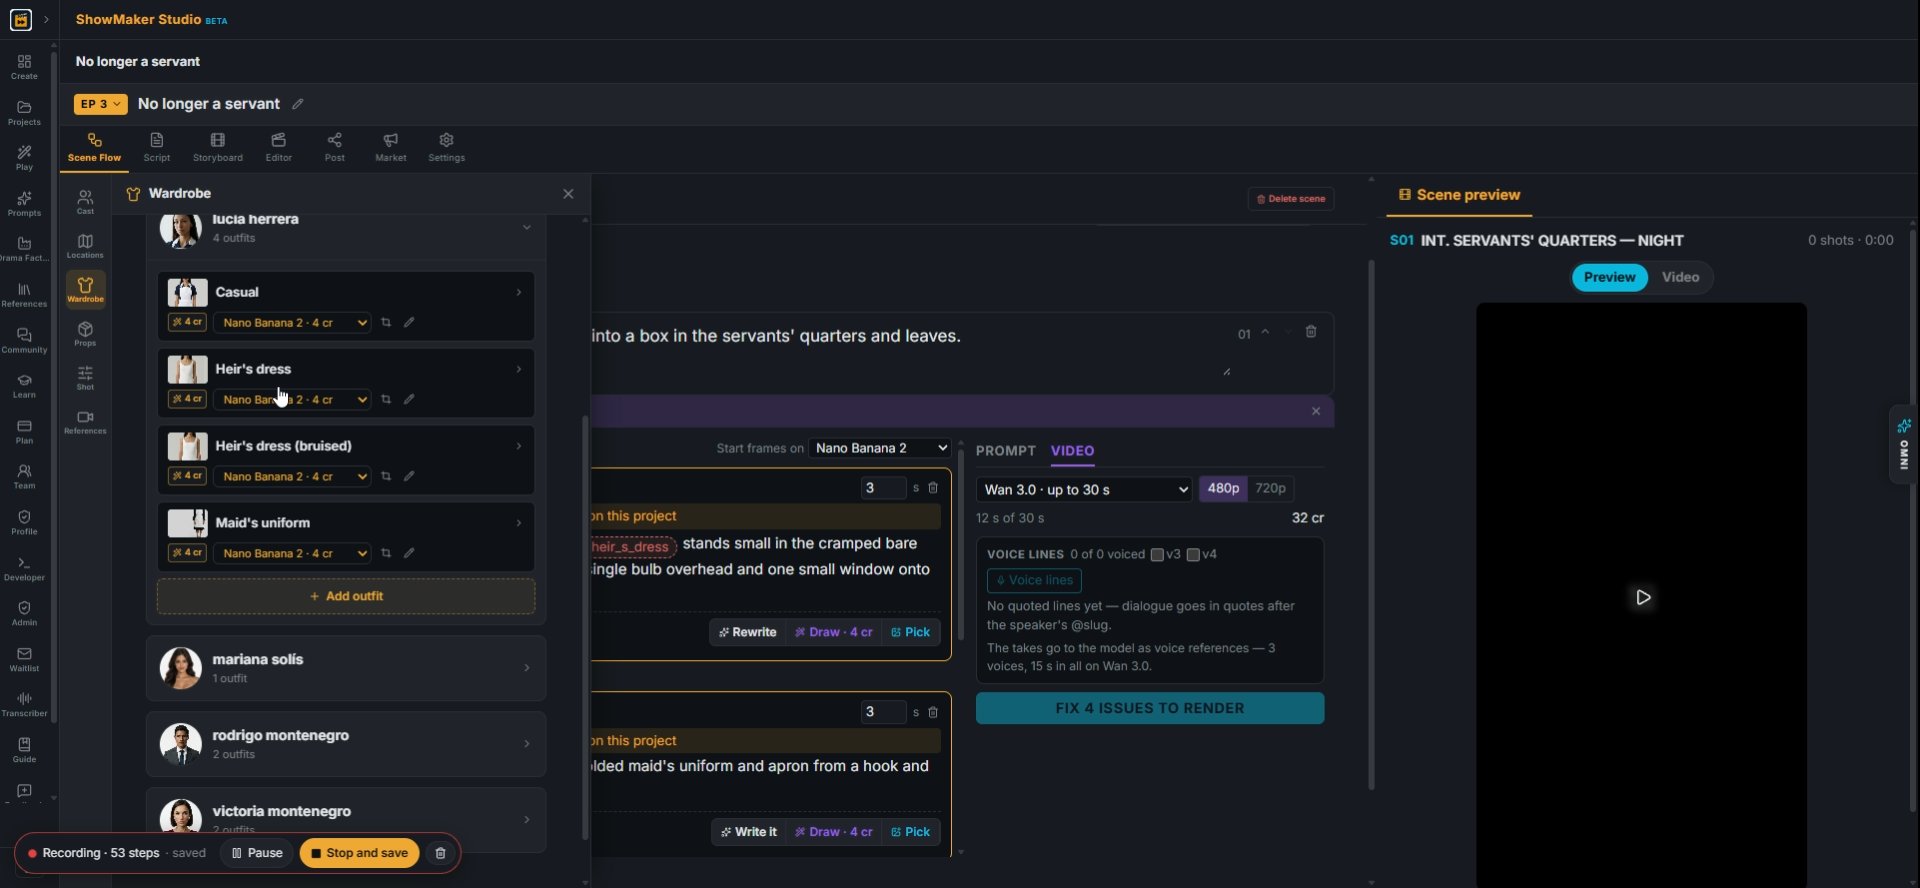
Task: Open the Casual outfit model dropdown
Action: pyautogui.click(x=292, y=322)
